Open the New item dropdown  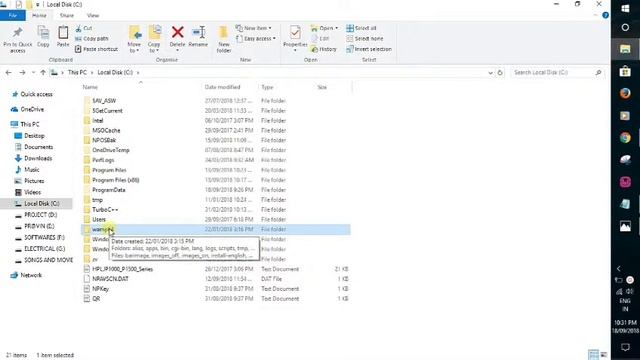(253, 28)
